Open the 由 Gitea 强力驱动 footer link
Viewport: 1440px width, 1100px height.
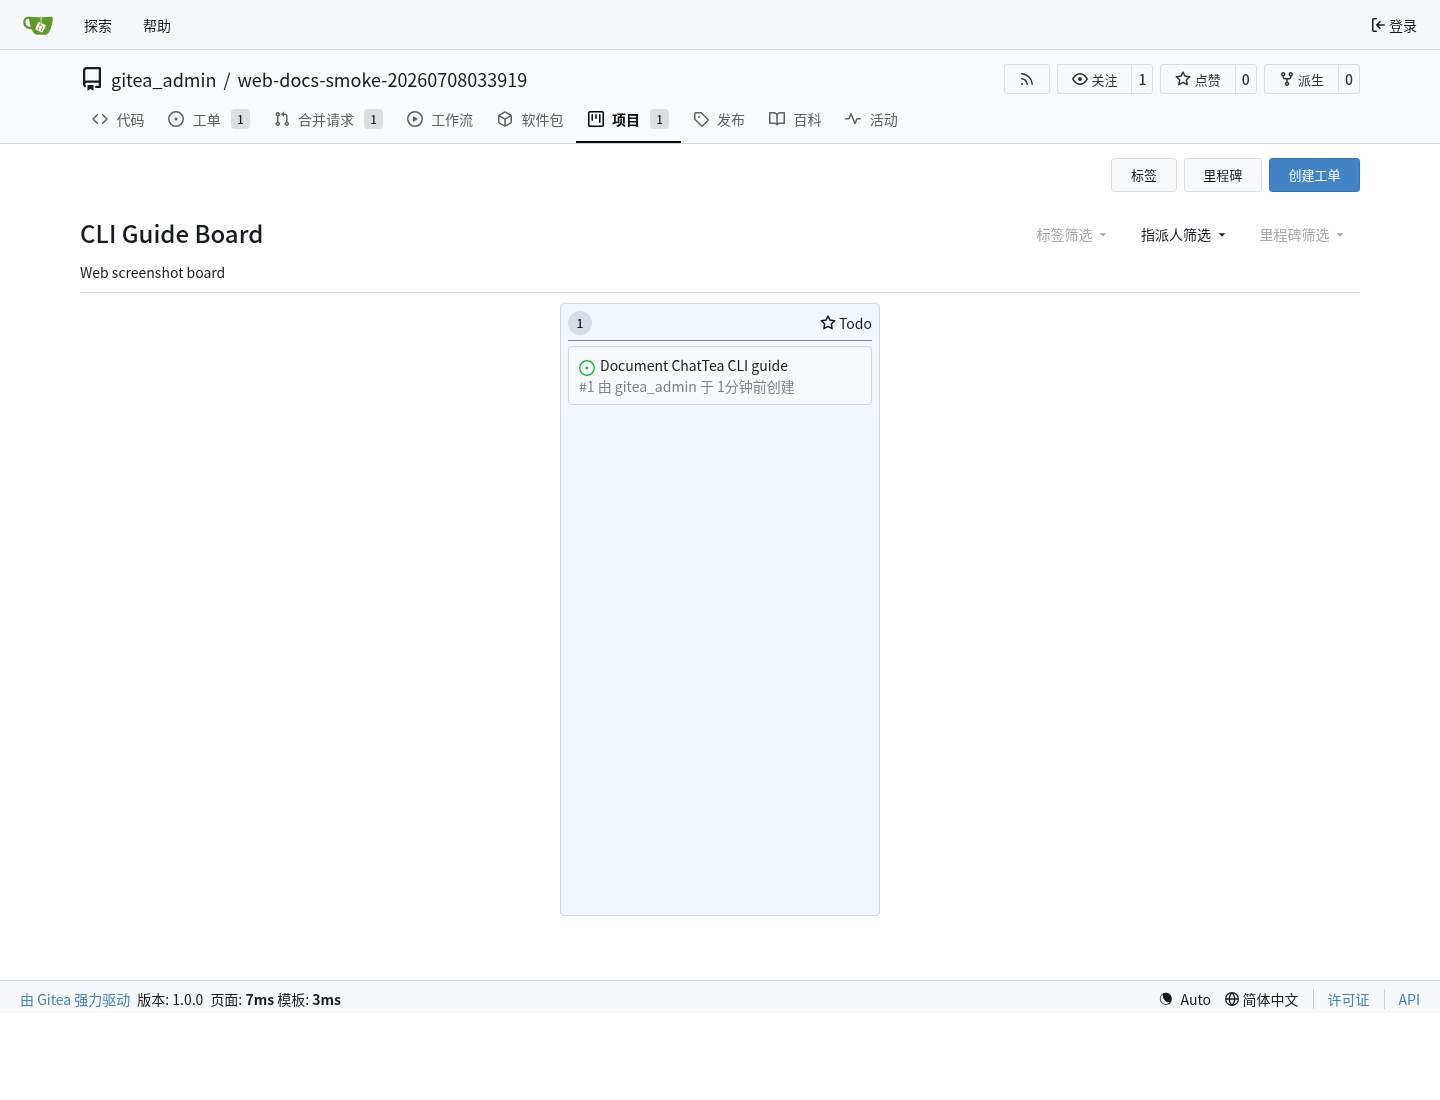tap(76, 1000)
